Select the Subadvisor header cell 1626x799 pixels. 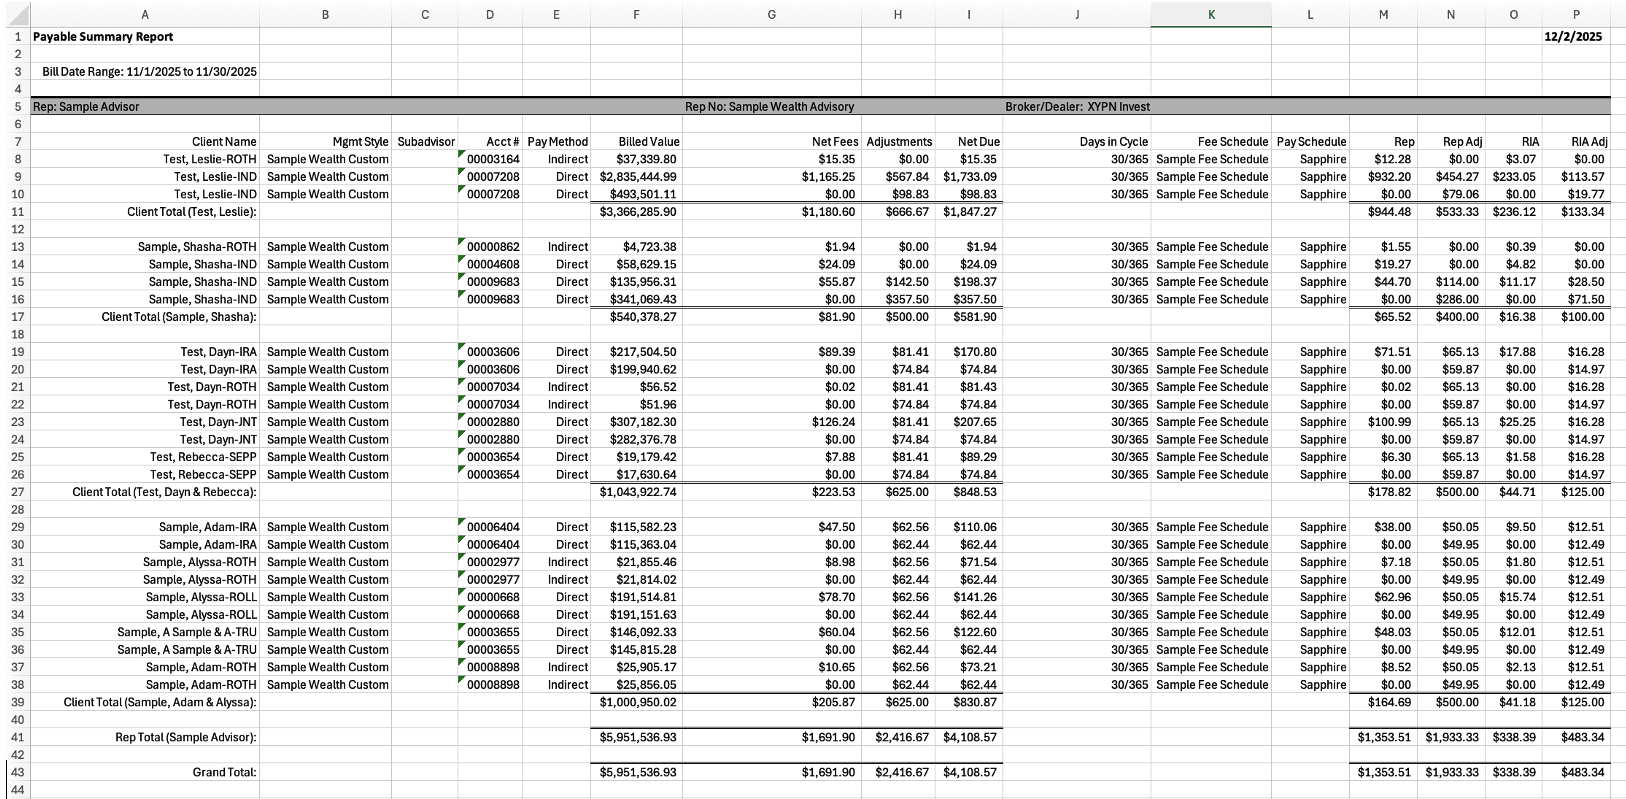click(426, 142)
